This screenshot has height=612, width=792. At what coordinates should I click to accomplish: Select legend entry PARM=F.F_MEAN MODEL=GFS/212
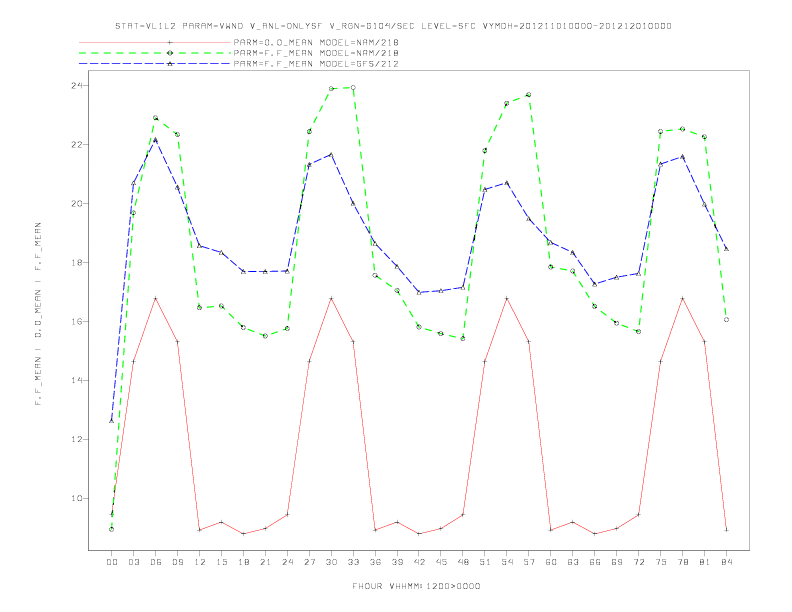pyautogui.click(x=316, y=64)
